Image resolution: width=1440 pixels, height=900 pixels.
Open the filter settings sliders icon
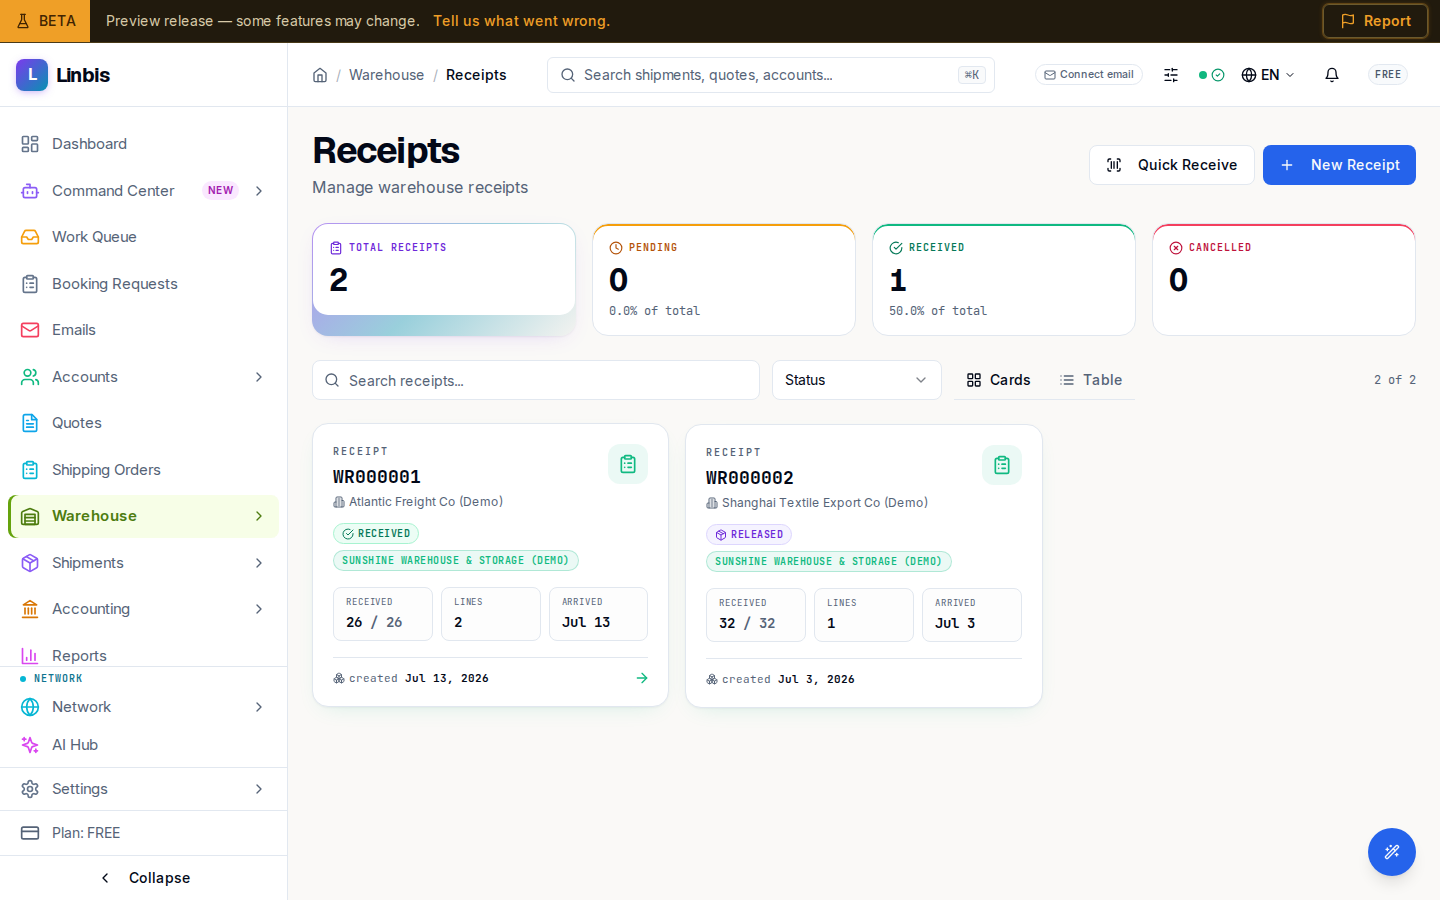tap(1171, 75)
